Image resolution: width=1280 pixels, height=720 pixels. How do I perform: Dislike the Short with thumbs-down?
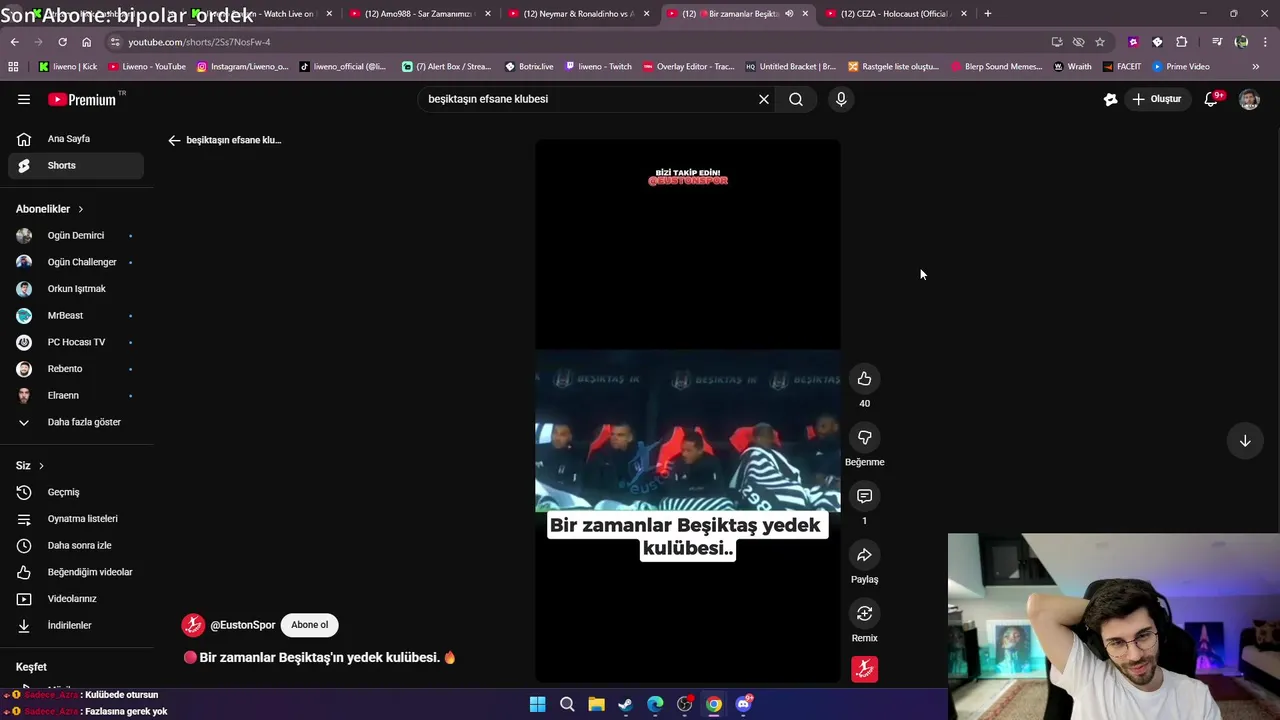pyautogui.click(x=864, y=437)
